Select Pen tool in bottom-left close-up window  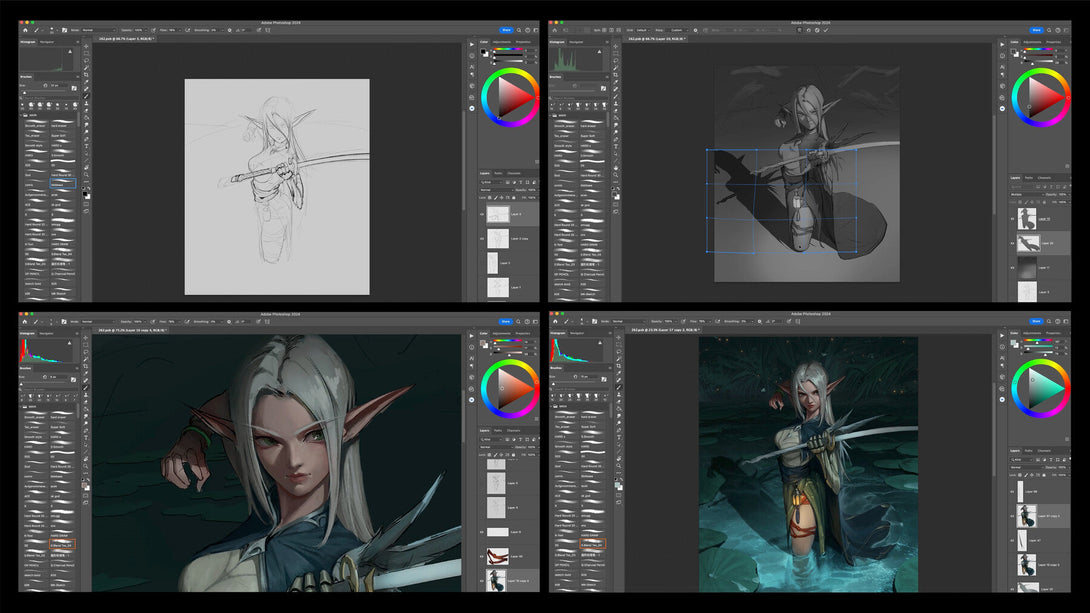pos(86,430)
